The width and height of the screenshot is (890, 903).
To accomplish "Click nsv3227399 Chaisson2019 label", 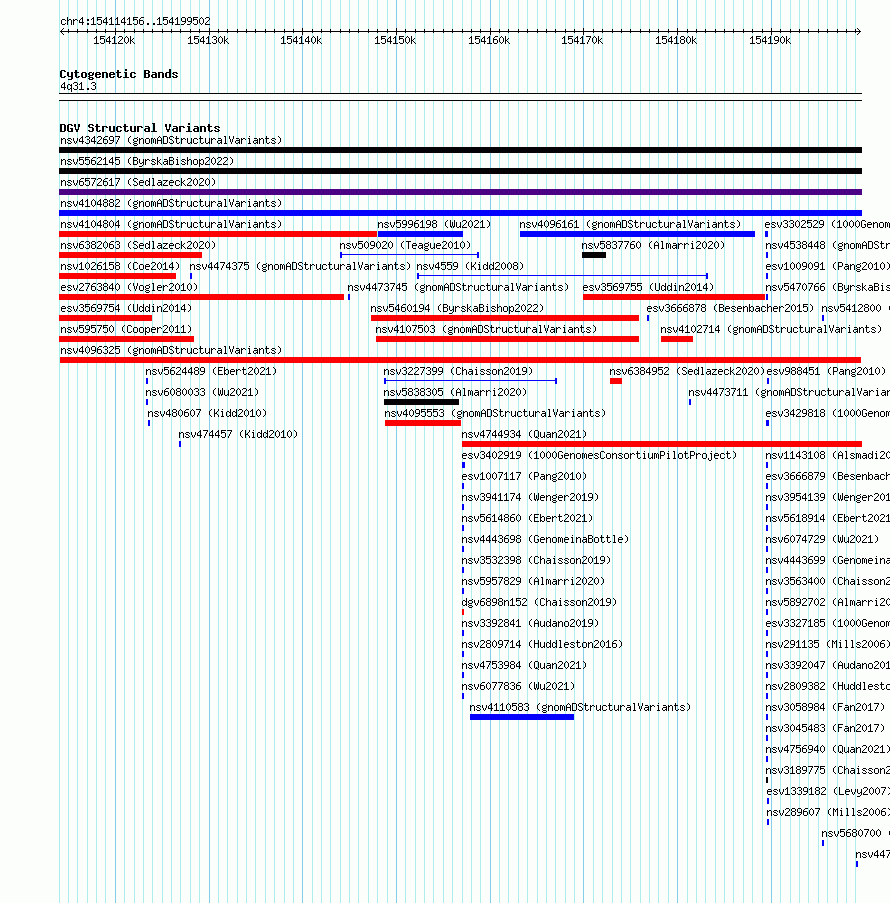I will click(x=459, y=371).
